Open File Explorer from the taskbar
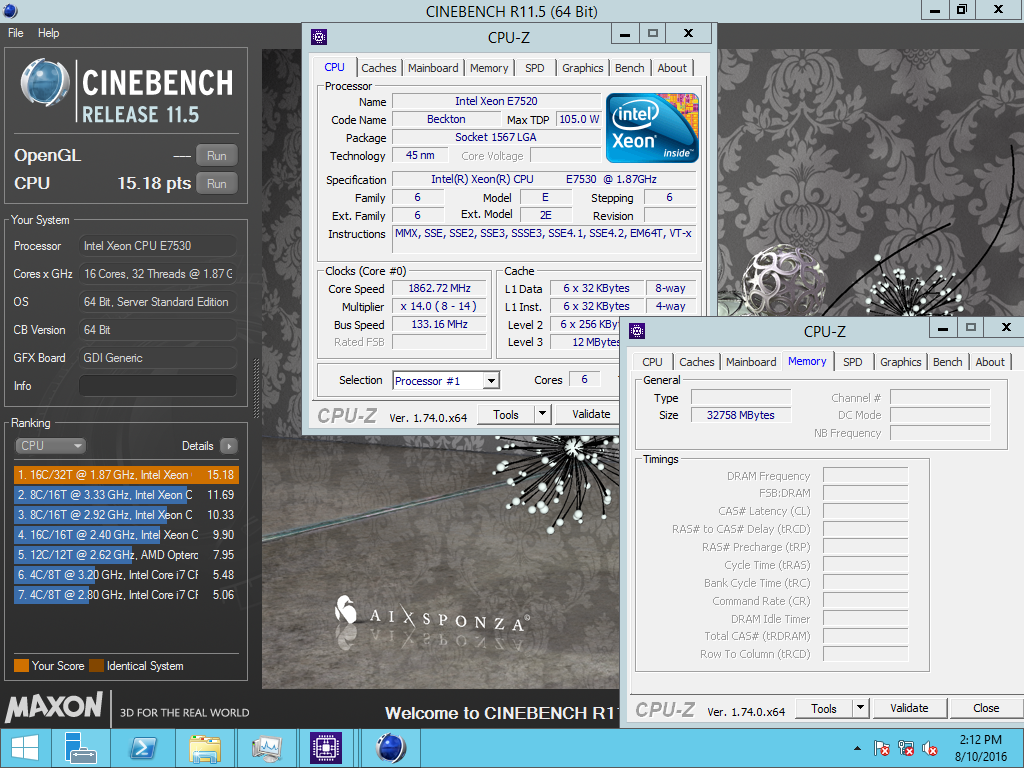Viewport: 1024px width, 768px height. [x=204, y=748]
